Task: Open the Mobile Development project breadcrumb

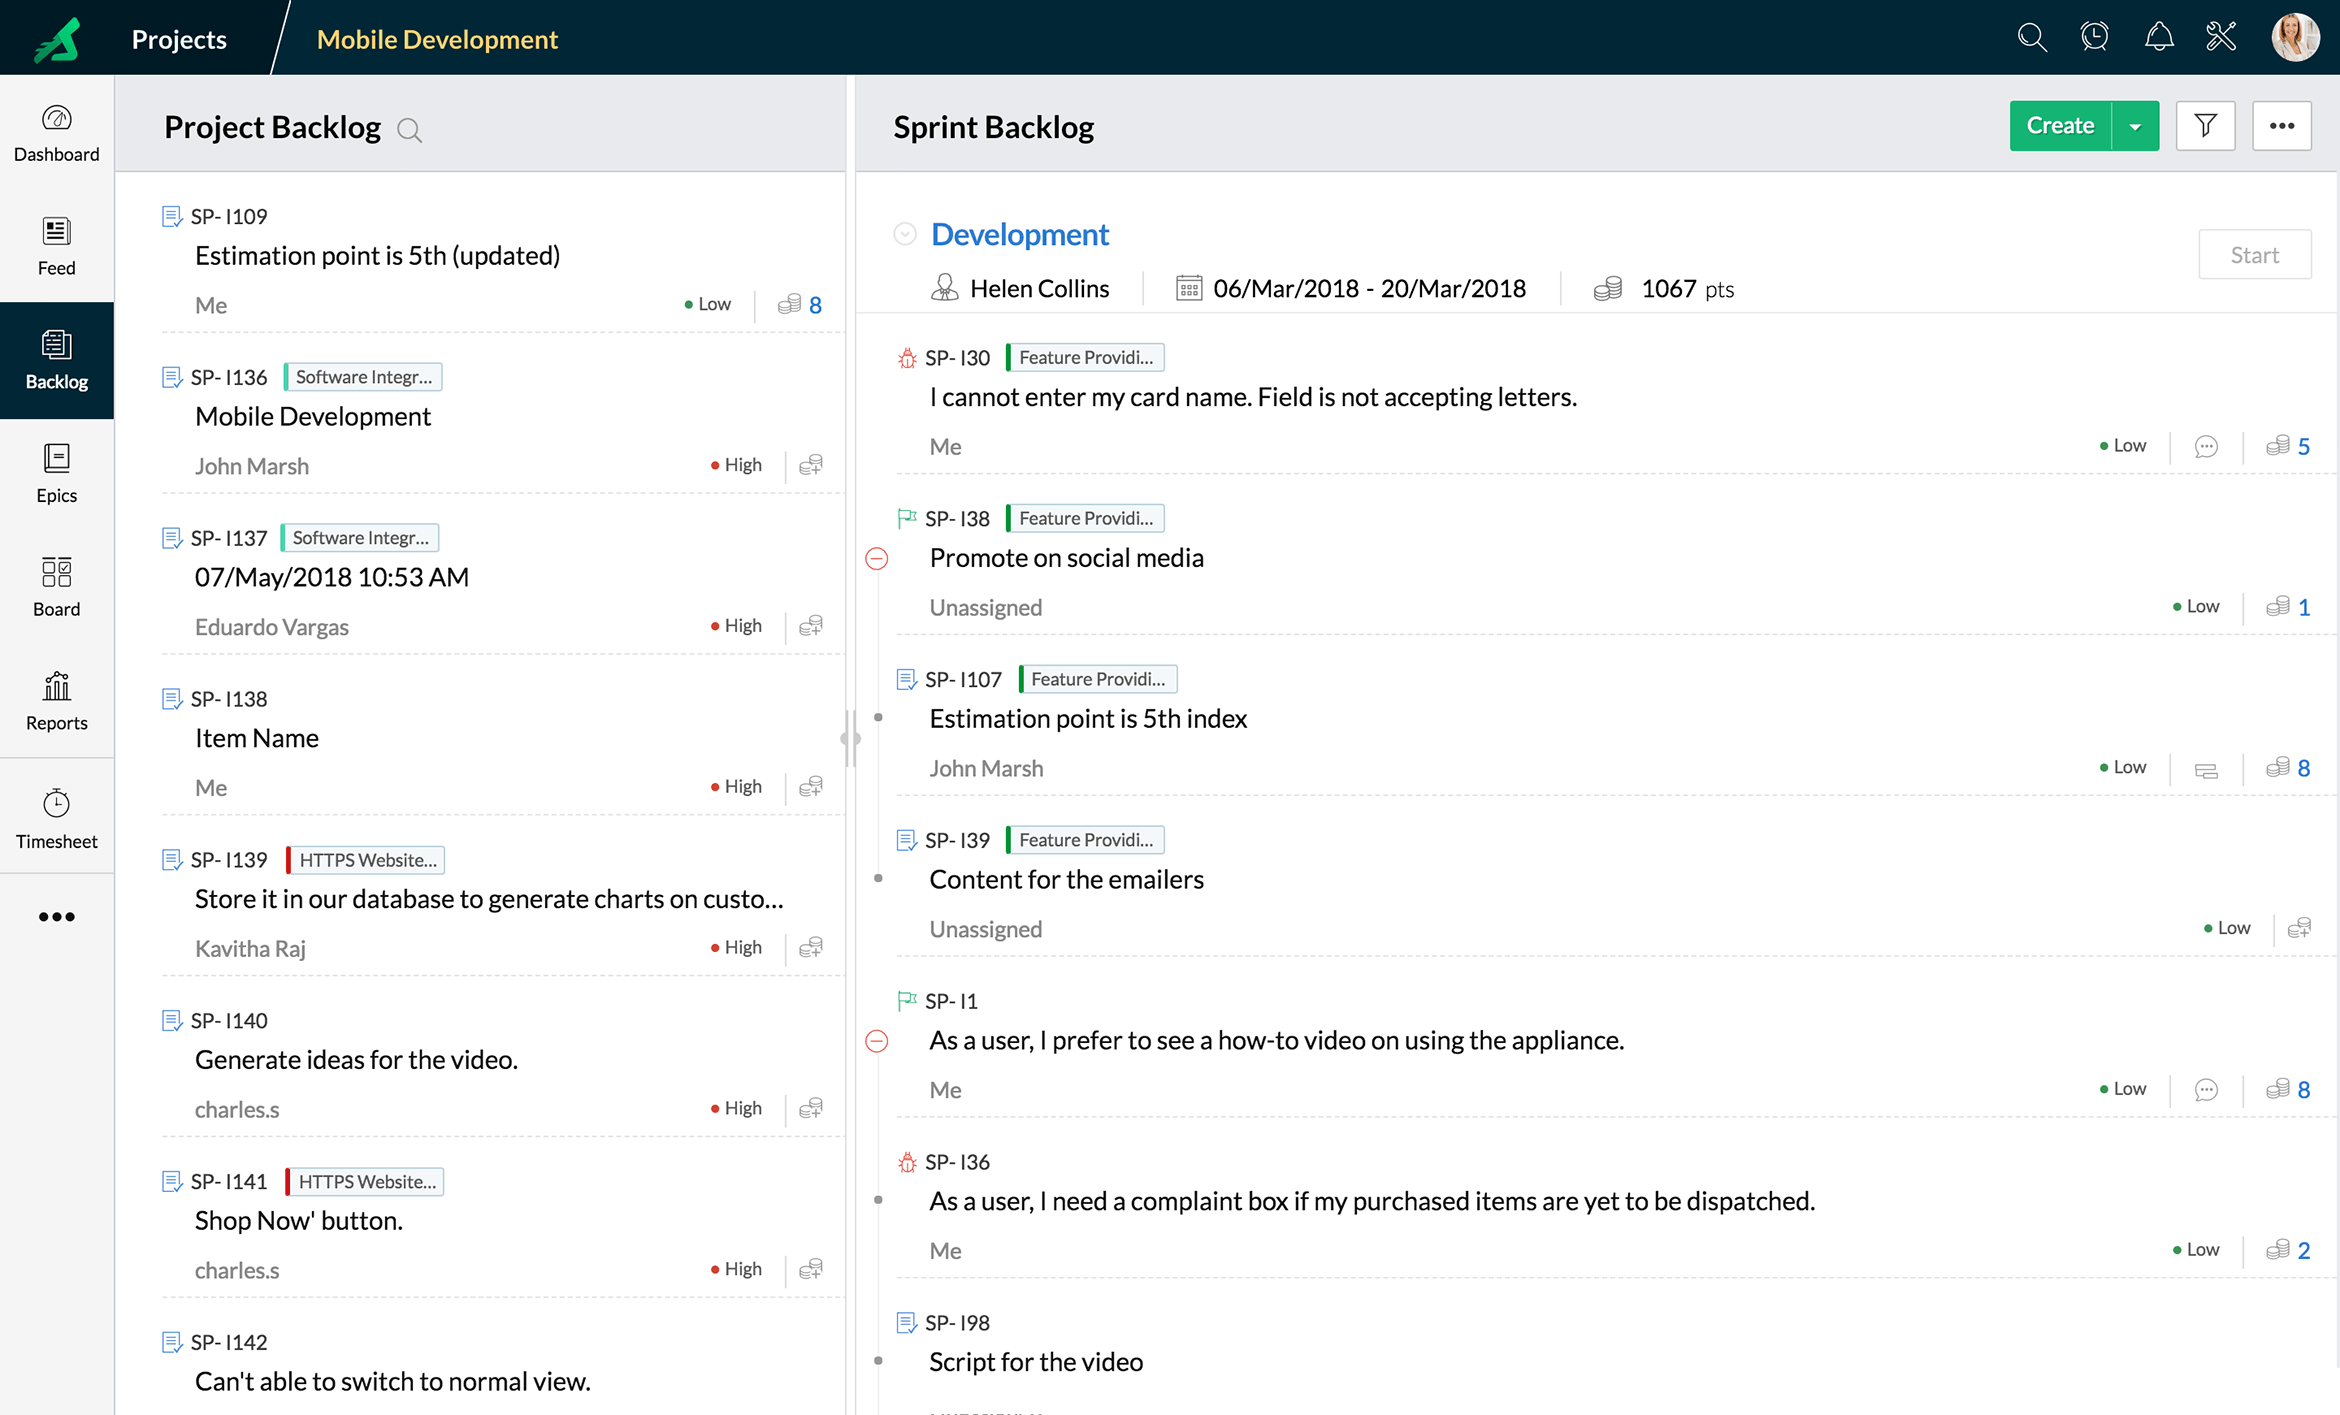Action: (437, 39)
